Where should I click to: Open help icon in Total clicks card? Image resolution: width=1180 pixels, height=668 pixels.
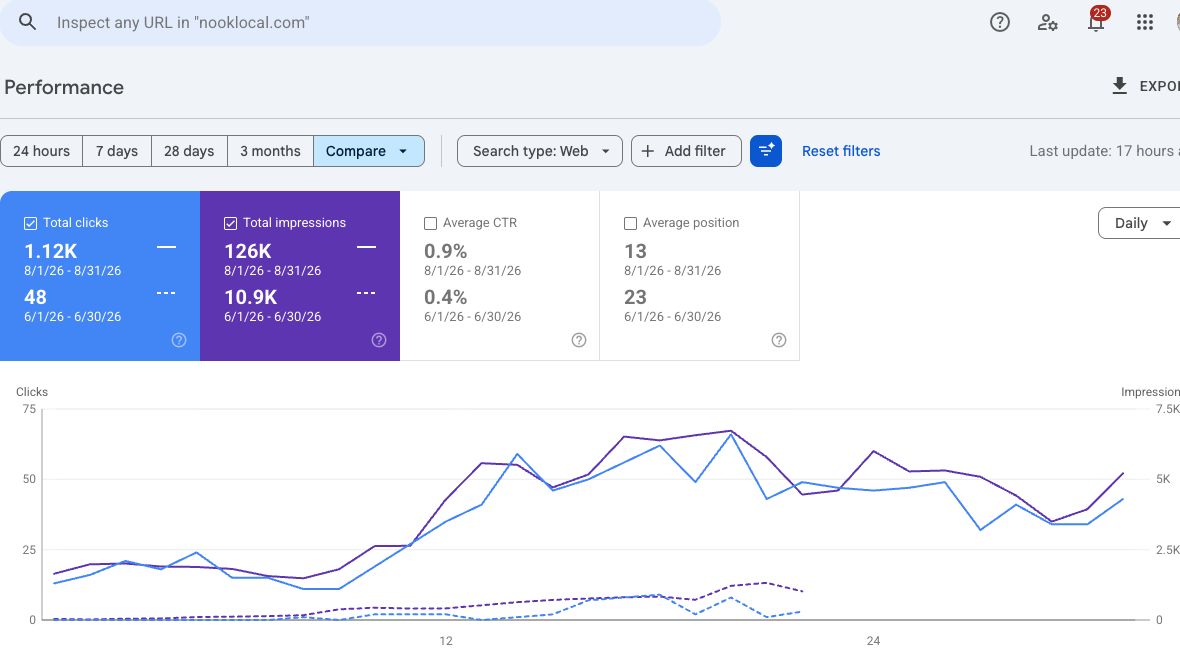coord(179,340)
